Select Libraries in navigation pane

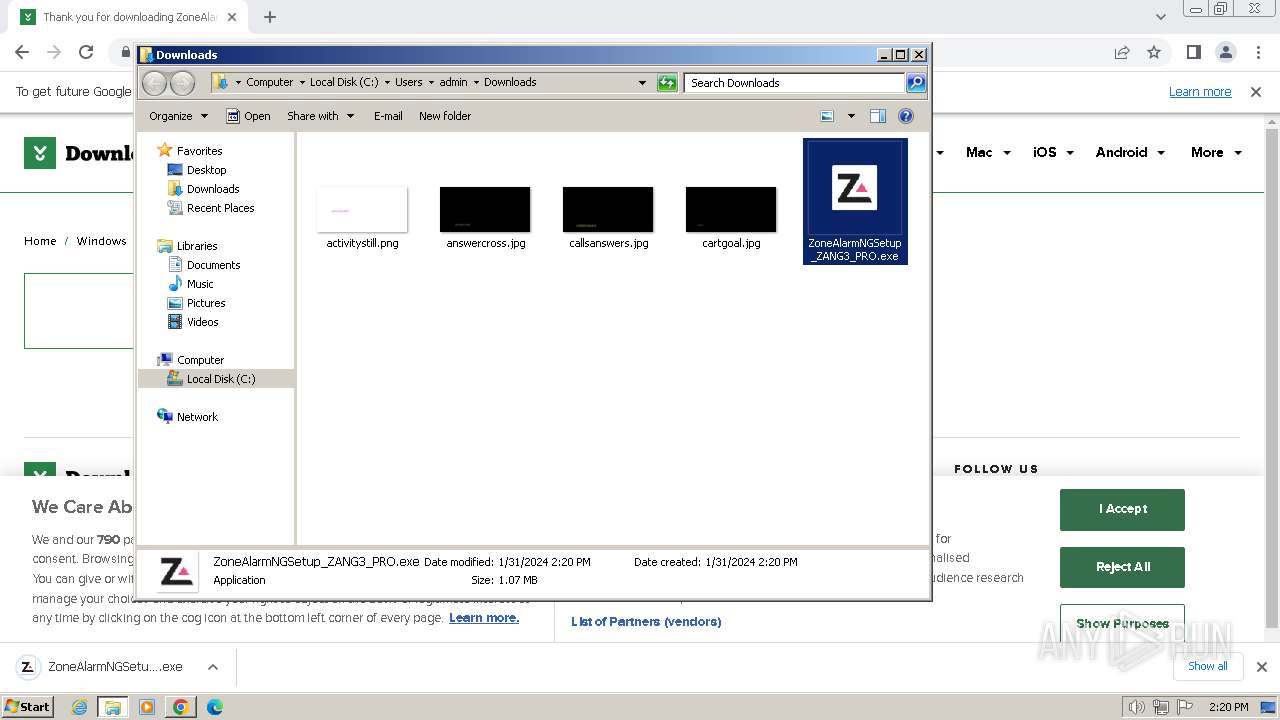(x=197, y=246)
